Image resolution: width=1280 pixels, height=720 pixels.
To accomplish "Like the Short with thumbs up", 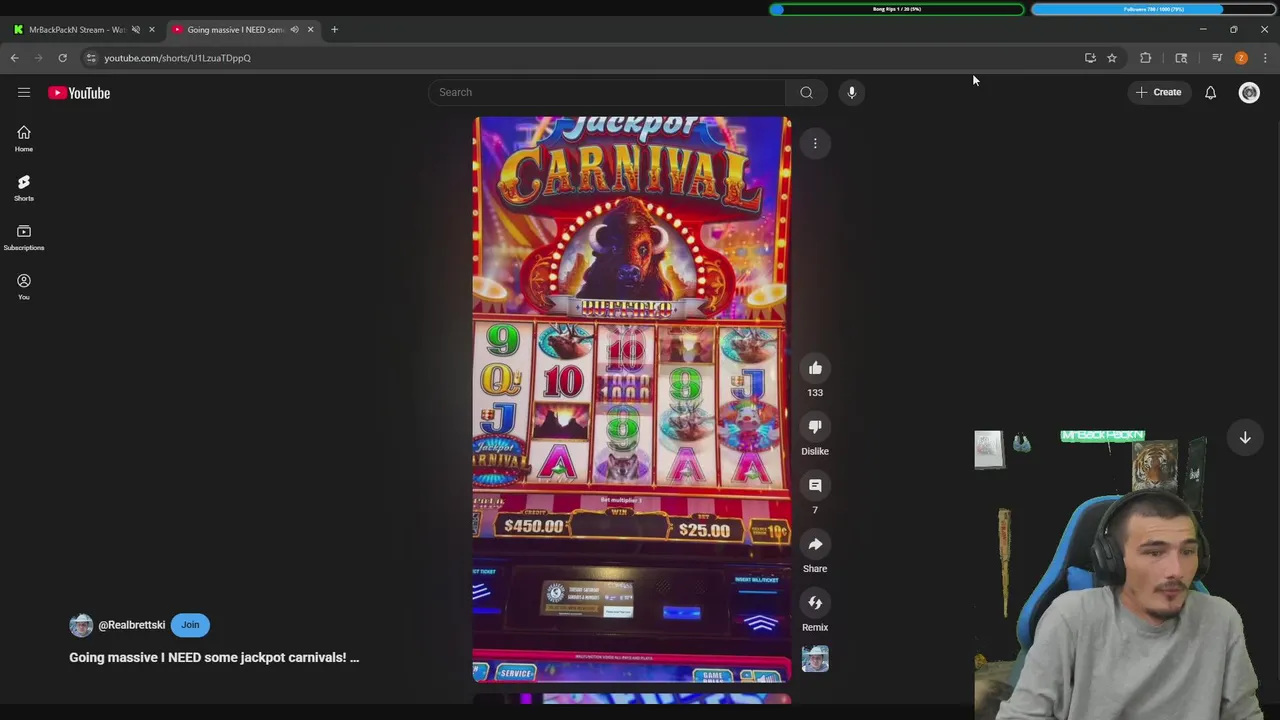I will pos(815,368).
